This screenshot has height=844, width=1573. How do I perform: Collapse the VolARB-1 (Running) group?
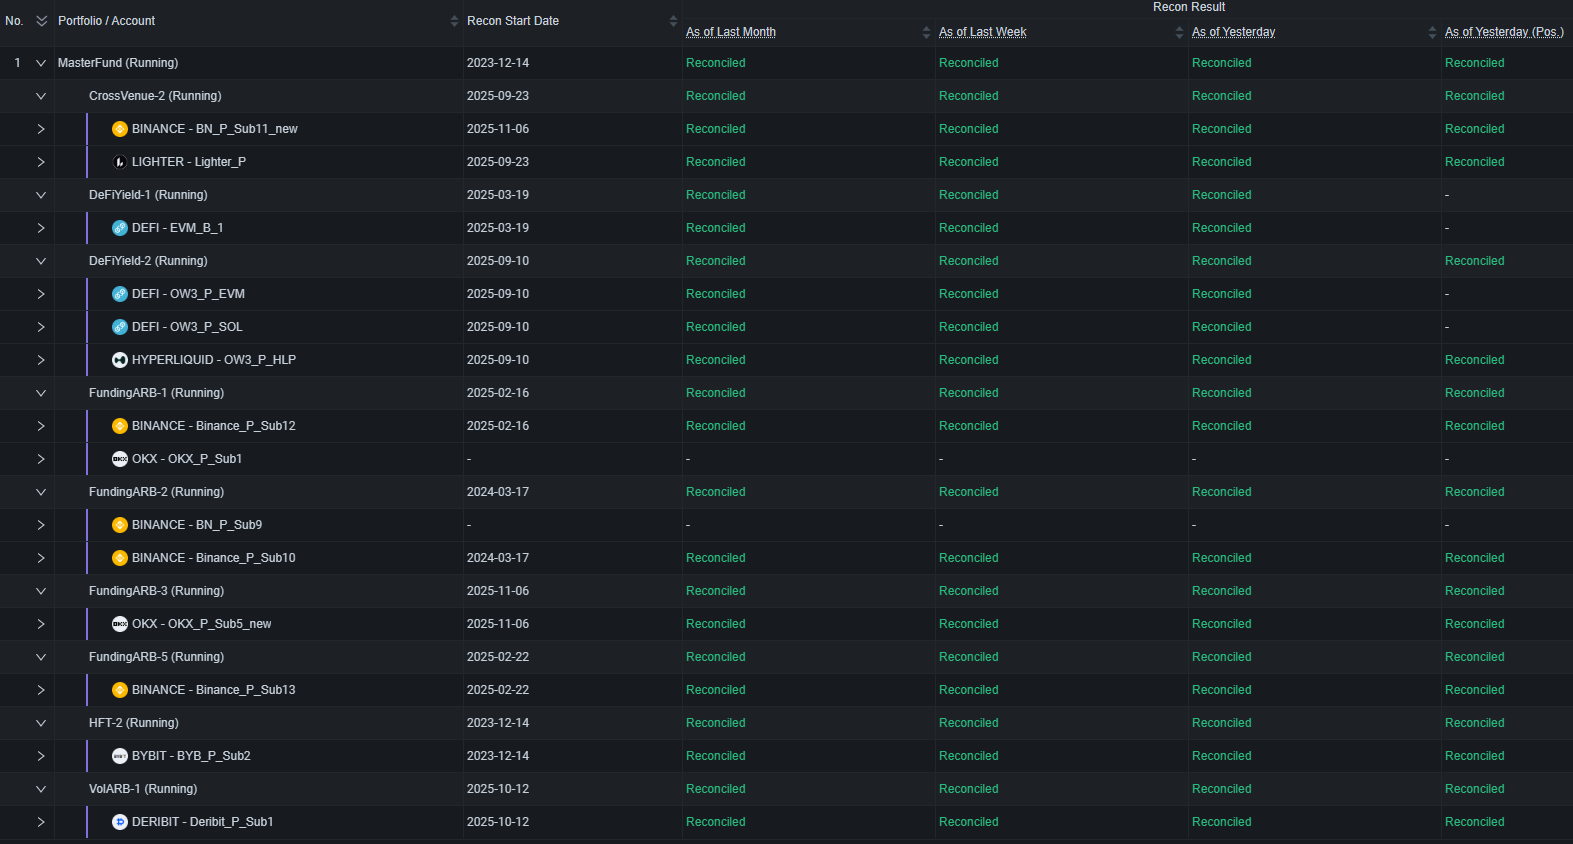tap(41, 789)
